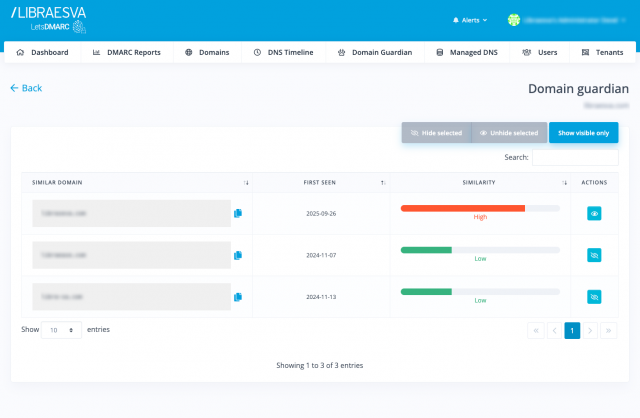Unhide the domain seen 2024-11-13
Viewport: 640px width, 418px height.
coord(594,297)
